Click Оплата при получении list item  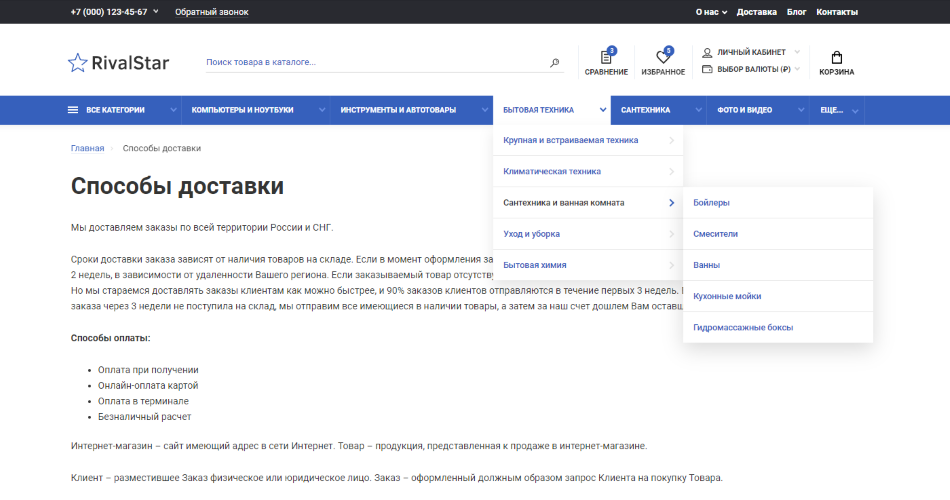[148, 370]
